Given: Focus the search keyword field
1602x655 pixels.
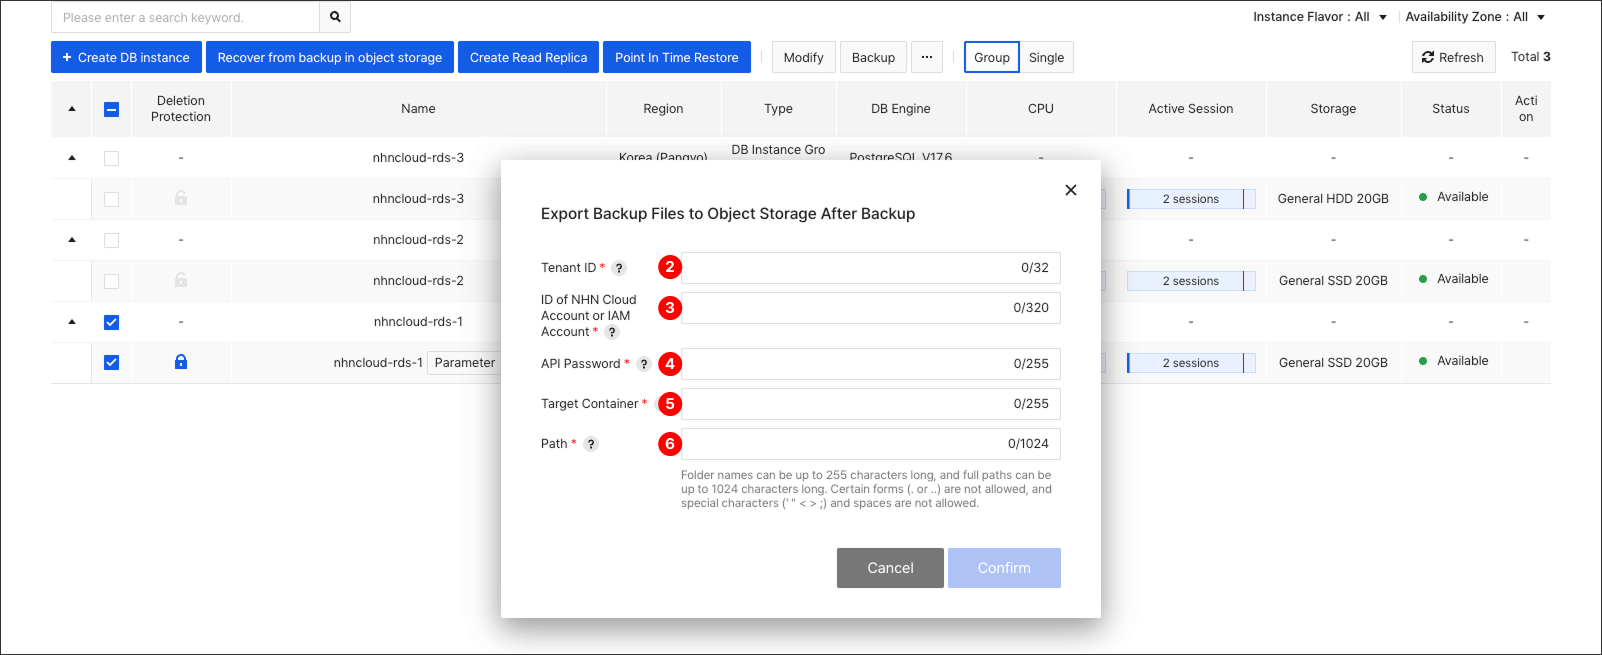Looking at the screenshot, I should pos(185,17).
